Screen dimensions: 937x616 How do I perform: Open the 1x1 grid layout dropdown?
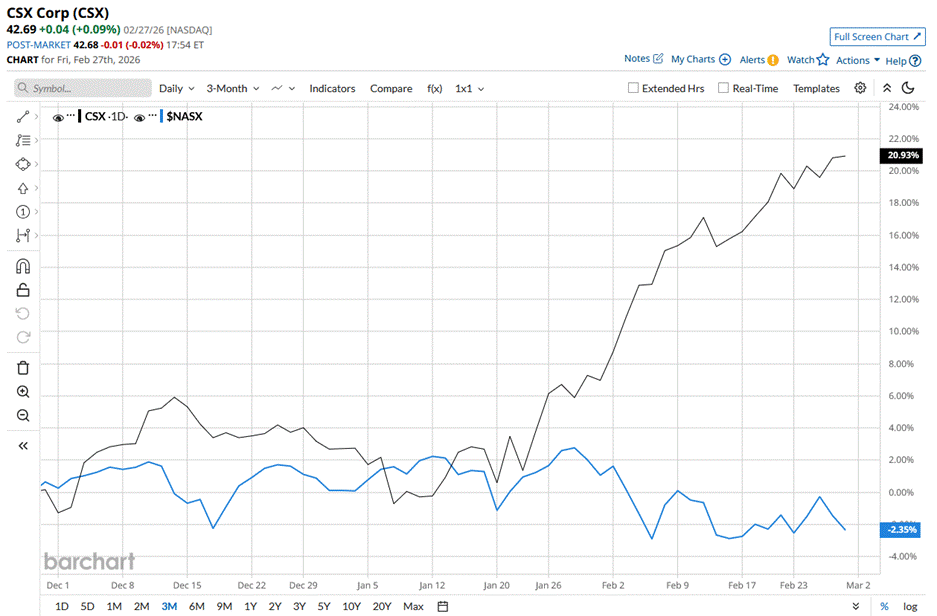tap(470, 88)
